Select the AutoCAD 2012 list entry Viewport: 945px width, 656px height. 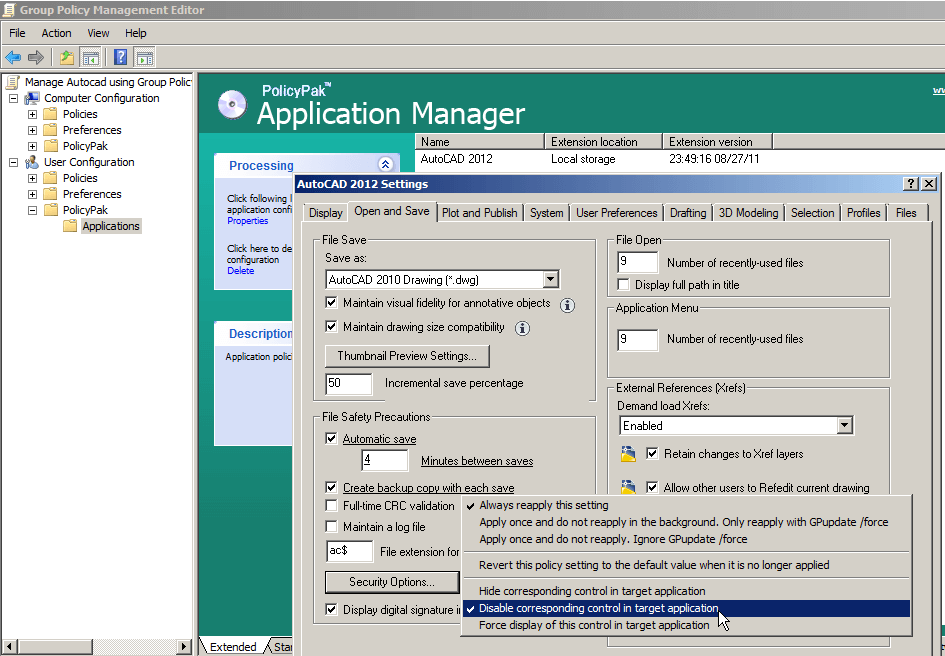pos(456,159)
